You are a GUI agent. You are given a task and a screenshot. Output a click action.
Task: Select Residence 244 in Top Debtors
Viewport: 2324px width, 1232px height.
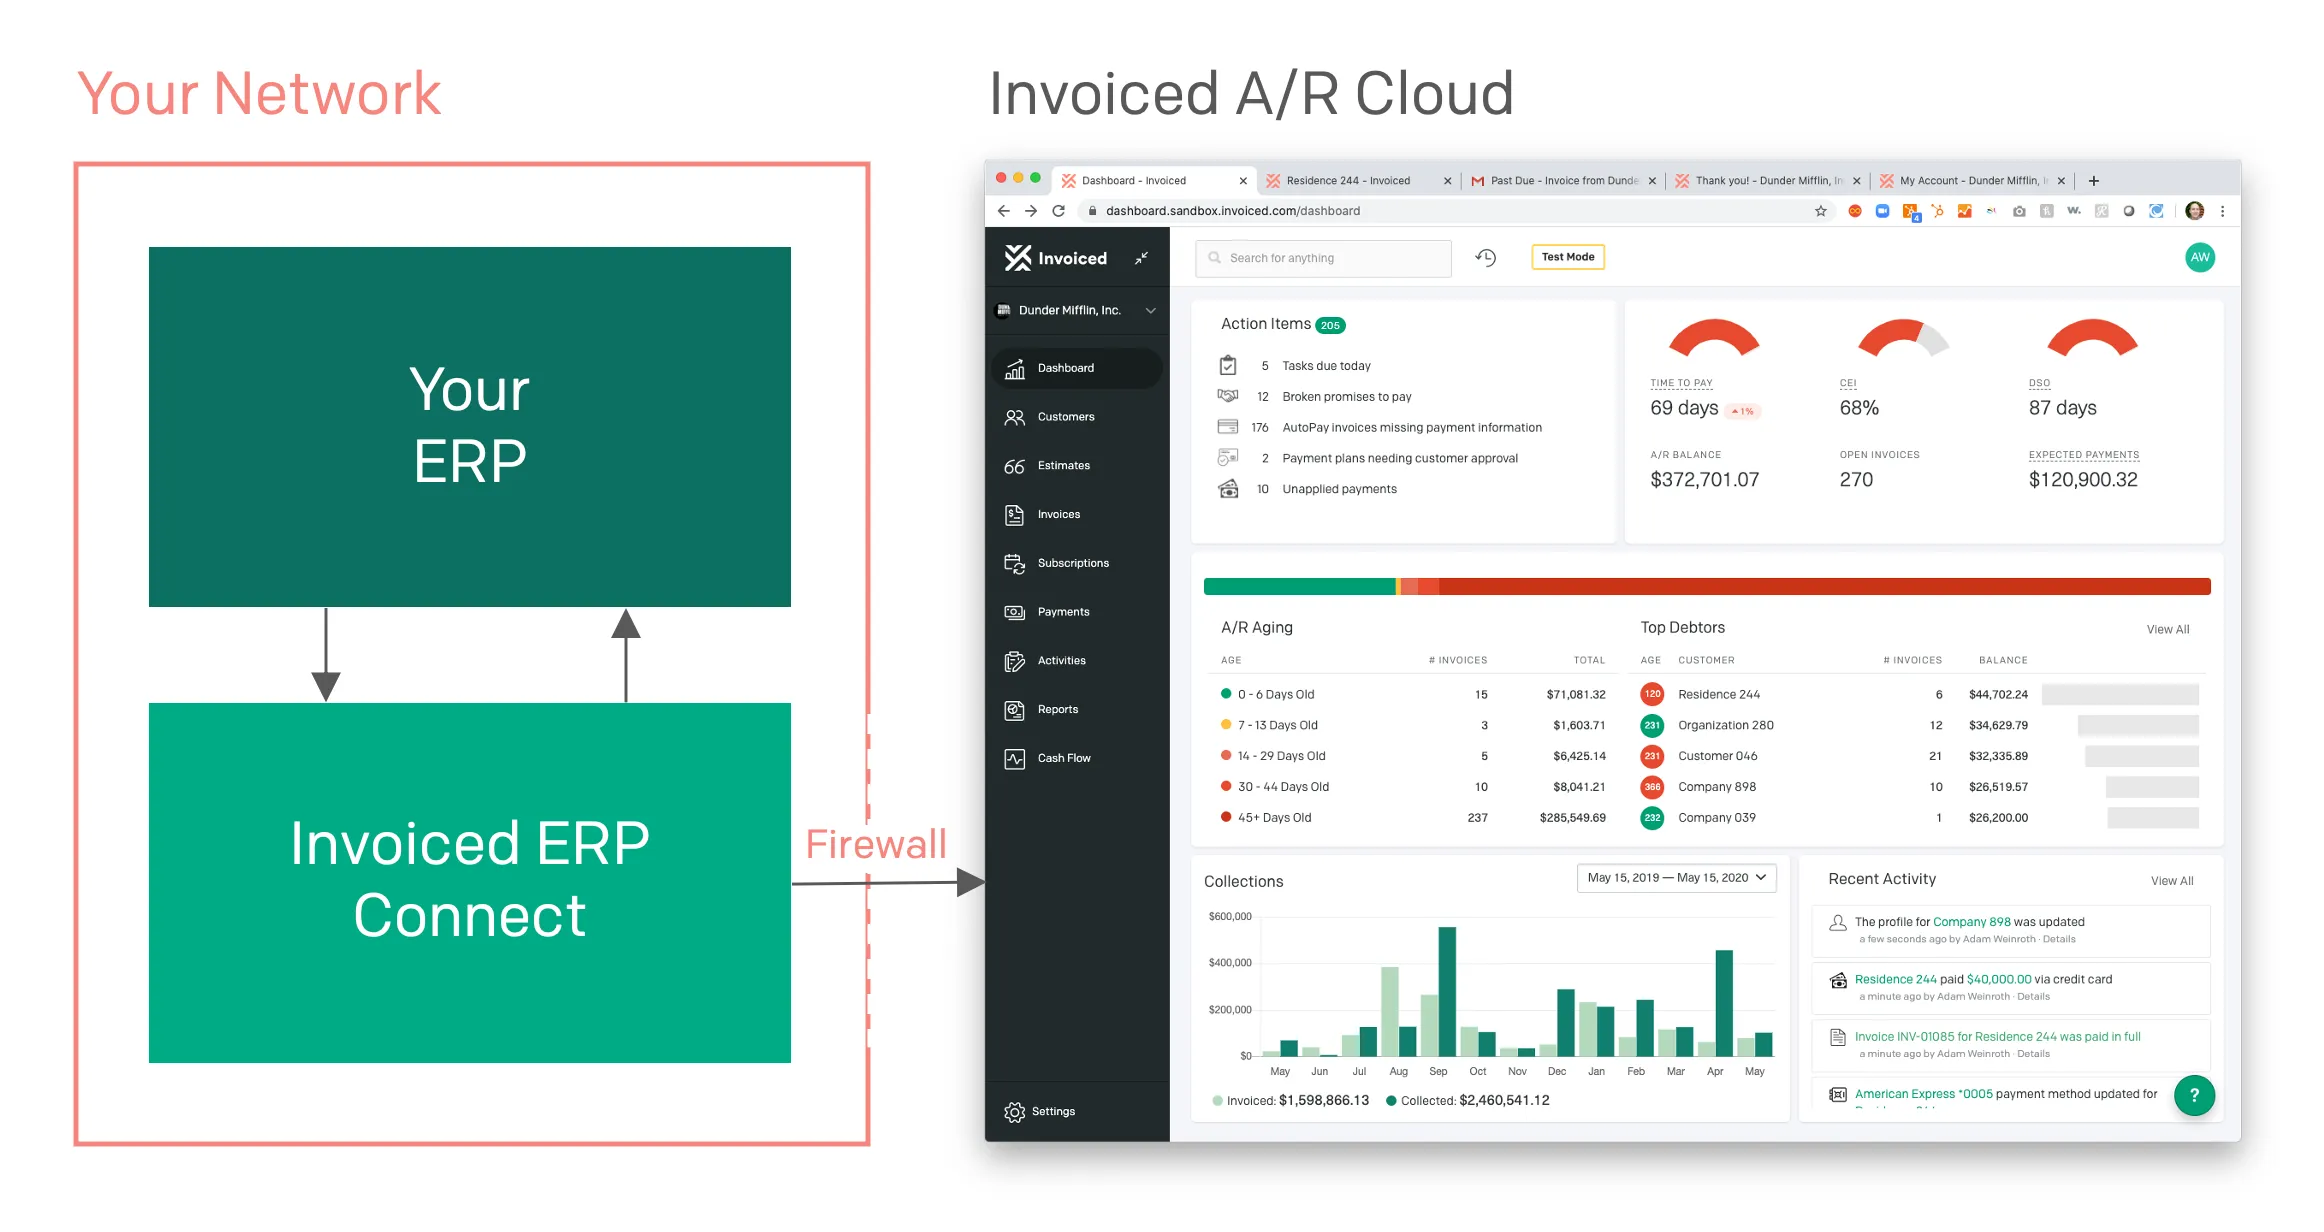(x=1718, y=695)
